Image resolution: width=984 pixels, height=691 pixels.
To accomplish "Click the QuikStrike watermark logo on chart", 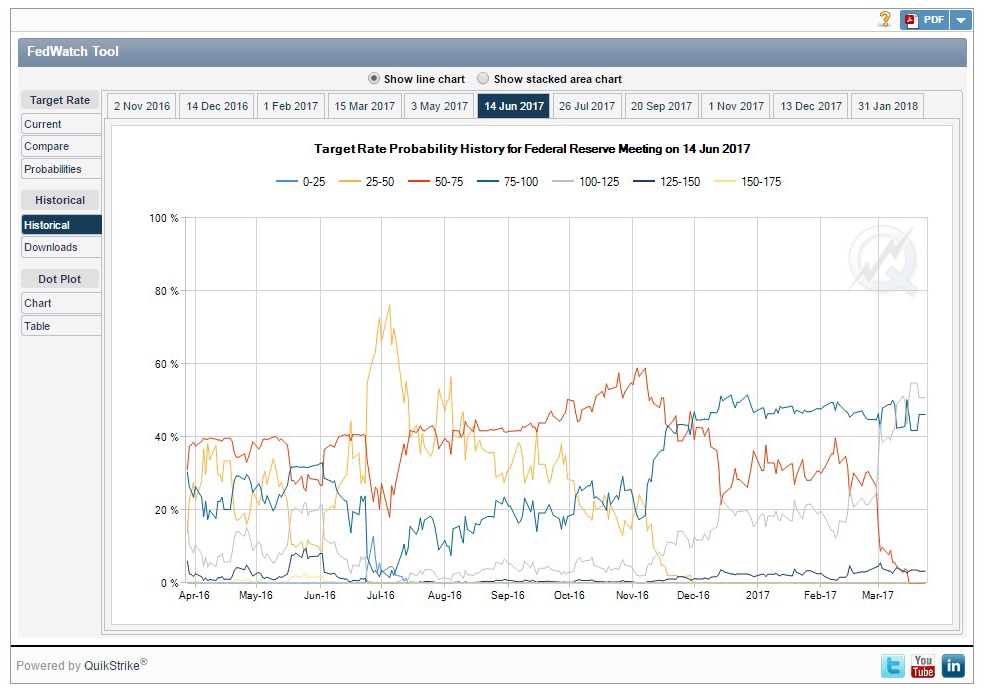I will pyautogui.click(x=883, y=260).
